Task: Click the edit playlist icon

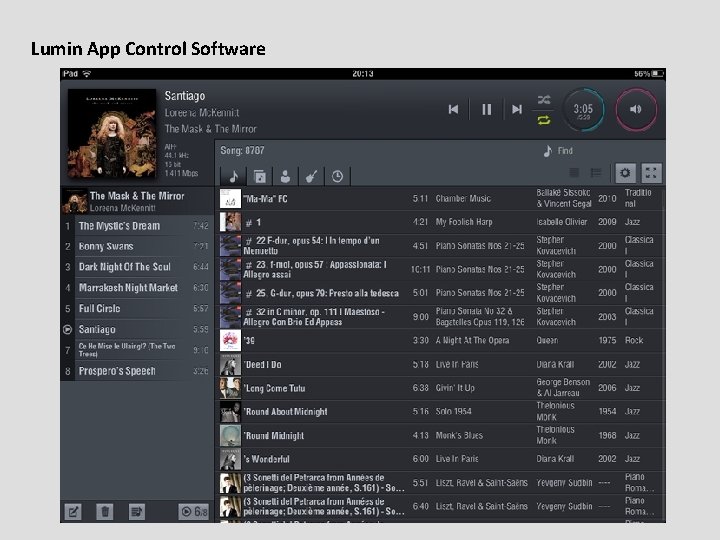Action: pyautogui.click(x=73, y=512)
